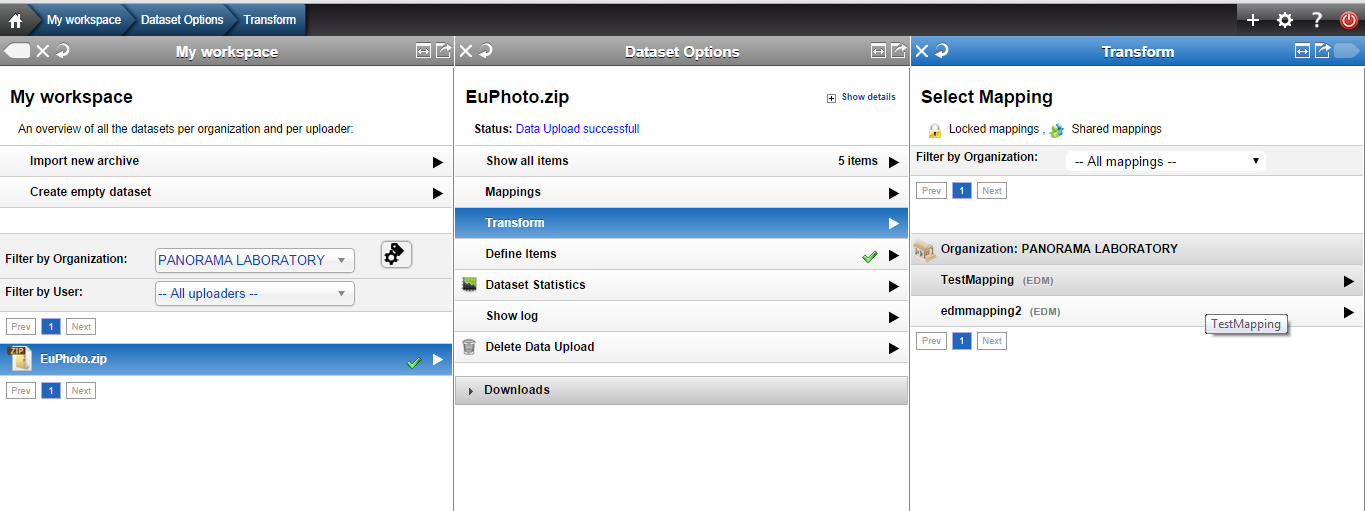Screen dimensions: 1365x511
Task: Open the All uploaders user dropdown
Action: point(255,294)
